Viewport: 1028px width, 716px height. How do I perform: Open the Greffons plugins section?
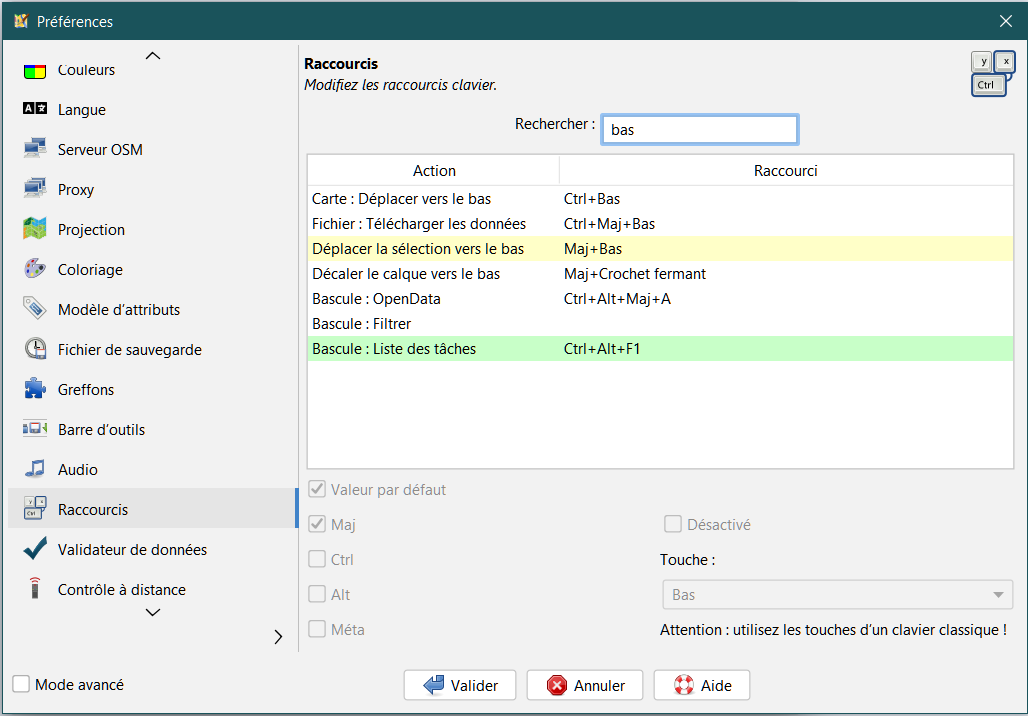pyautogui.click(x=83, y=389)
